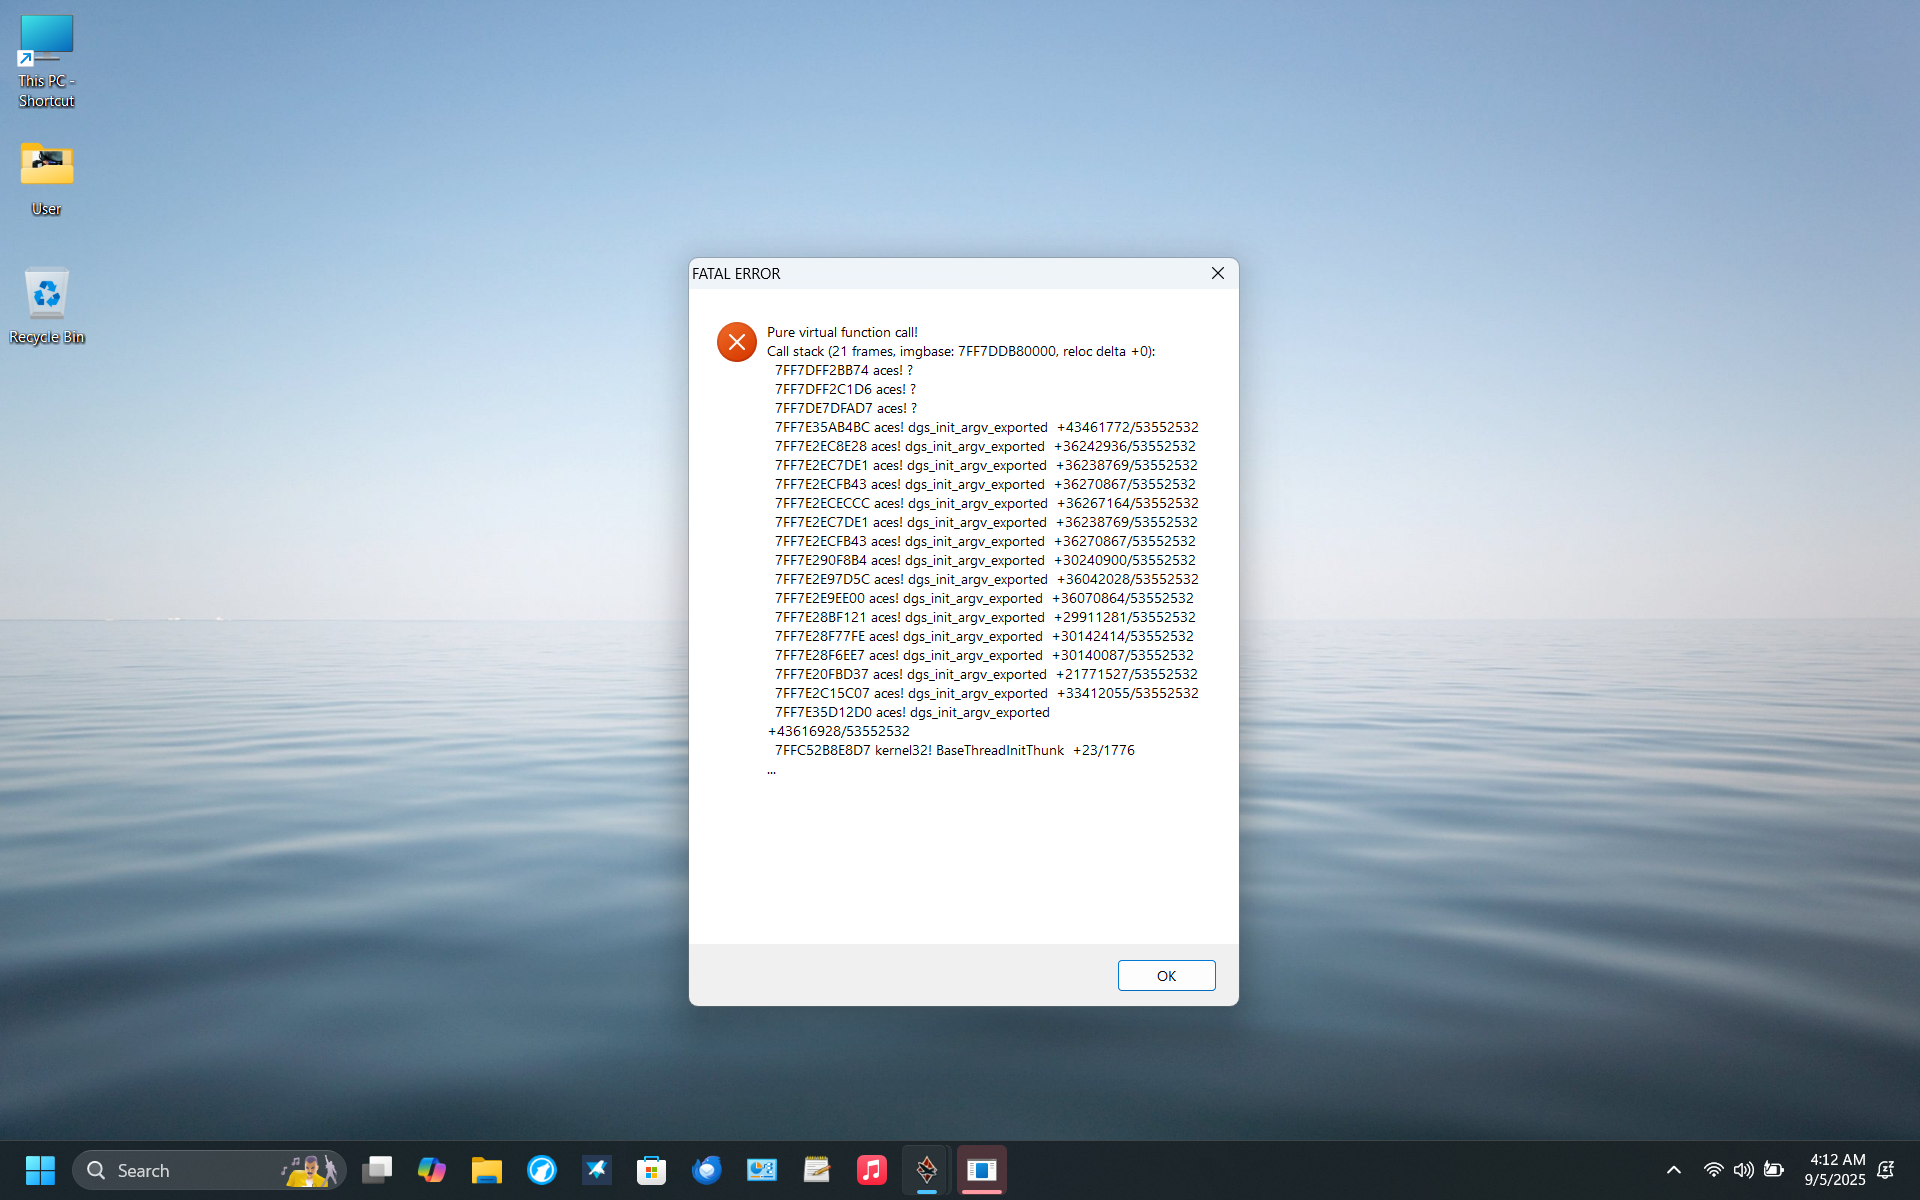Viewport: 1920px width, 1200px height.
Task: Launch Copilot from the taskbar
Action: click(432, 1170)
